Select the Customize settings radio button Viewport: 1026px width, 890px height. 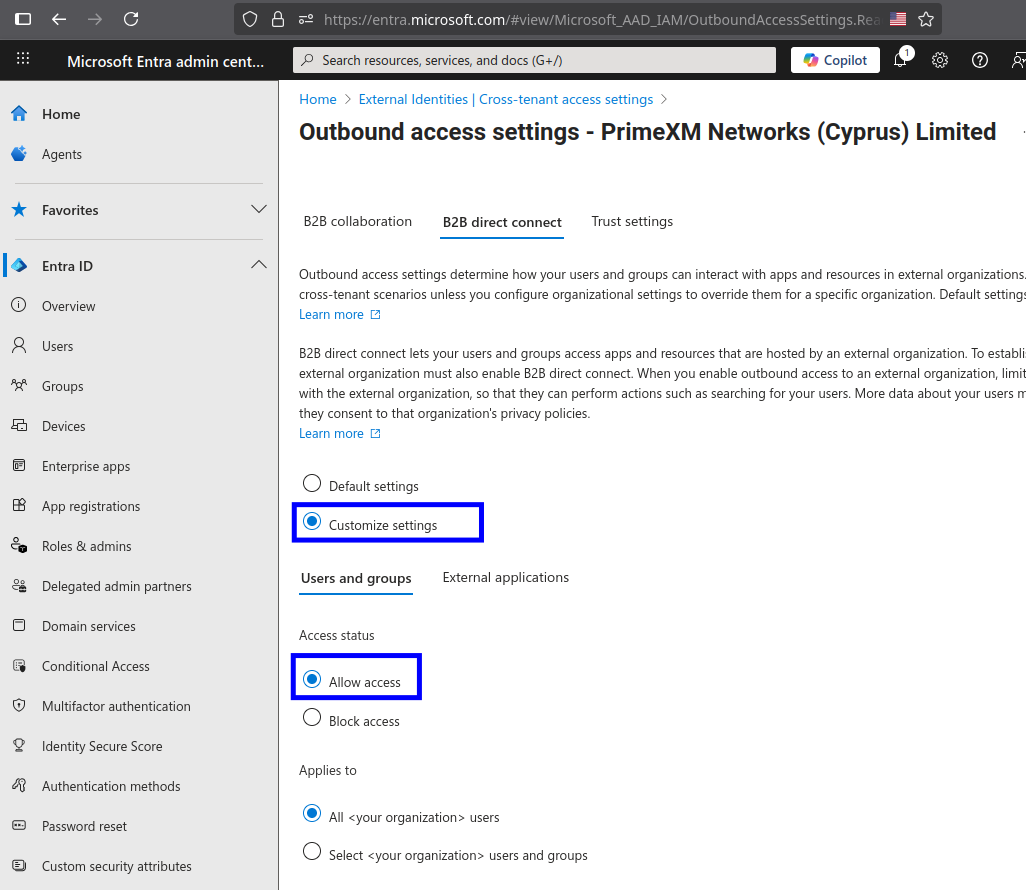click(312, 522)
